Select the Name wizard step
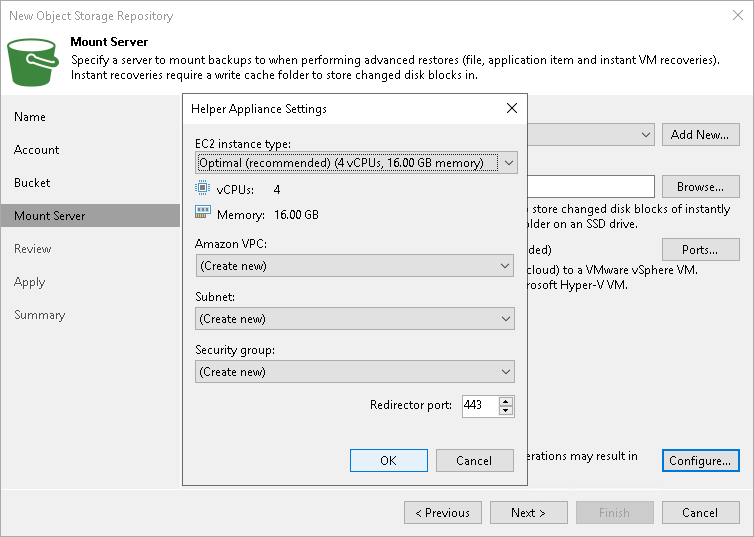Screen dimensions: 754x537 tap(30, 117)
